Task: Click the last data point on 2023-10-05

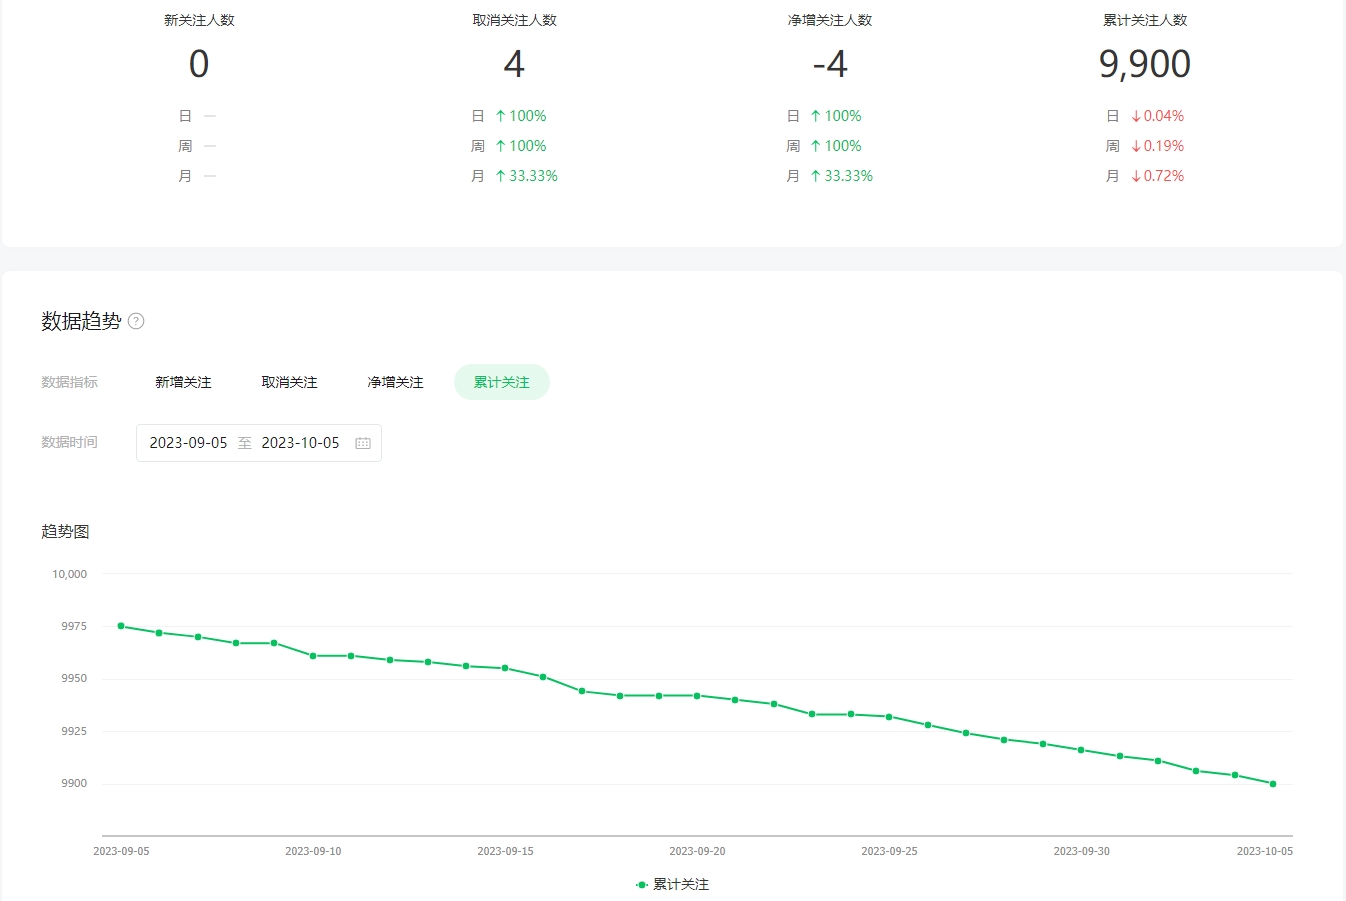Action: [x=1273, y=784]
